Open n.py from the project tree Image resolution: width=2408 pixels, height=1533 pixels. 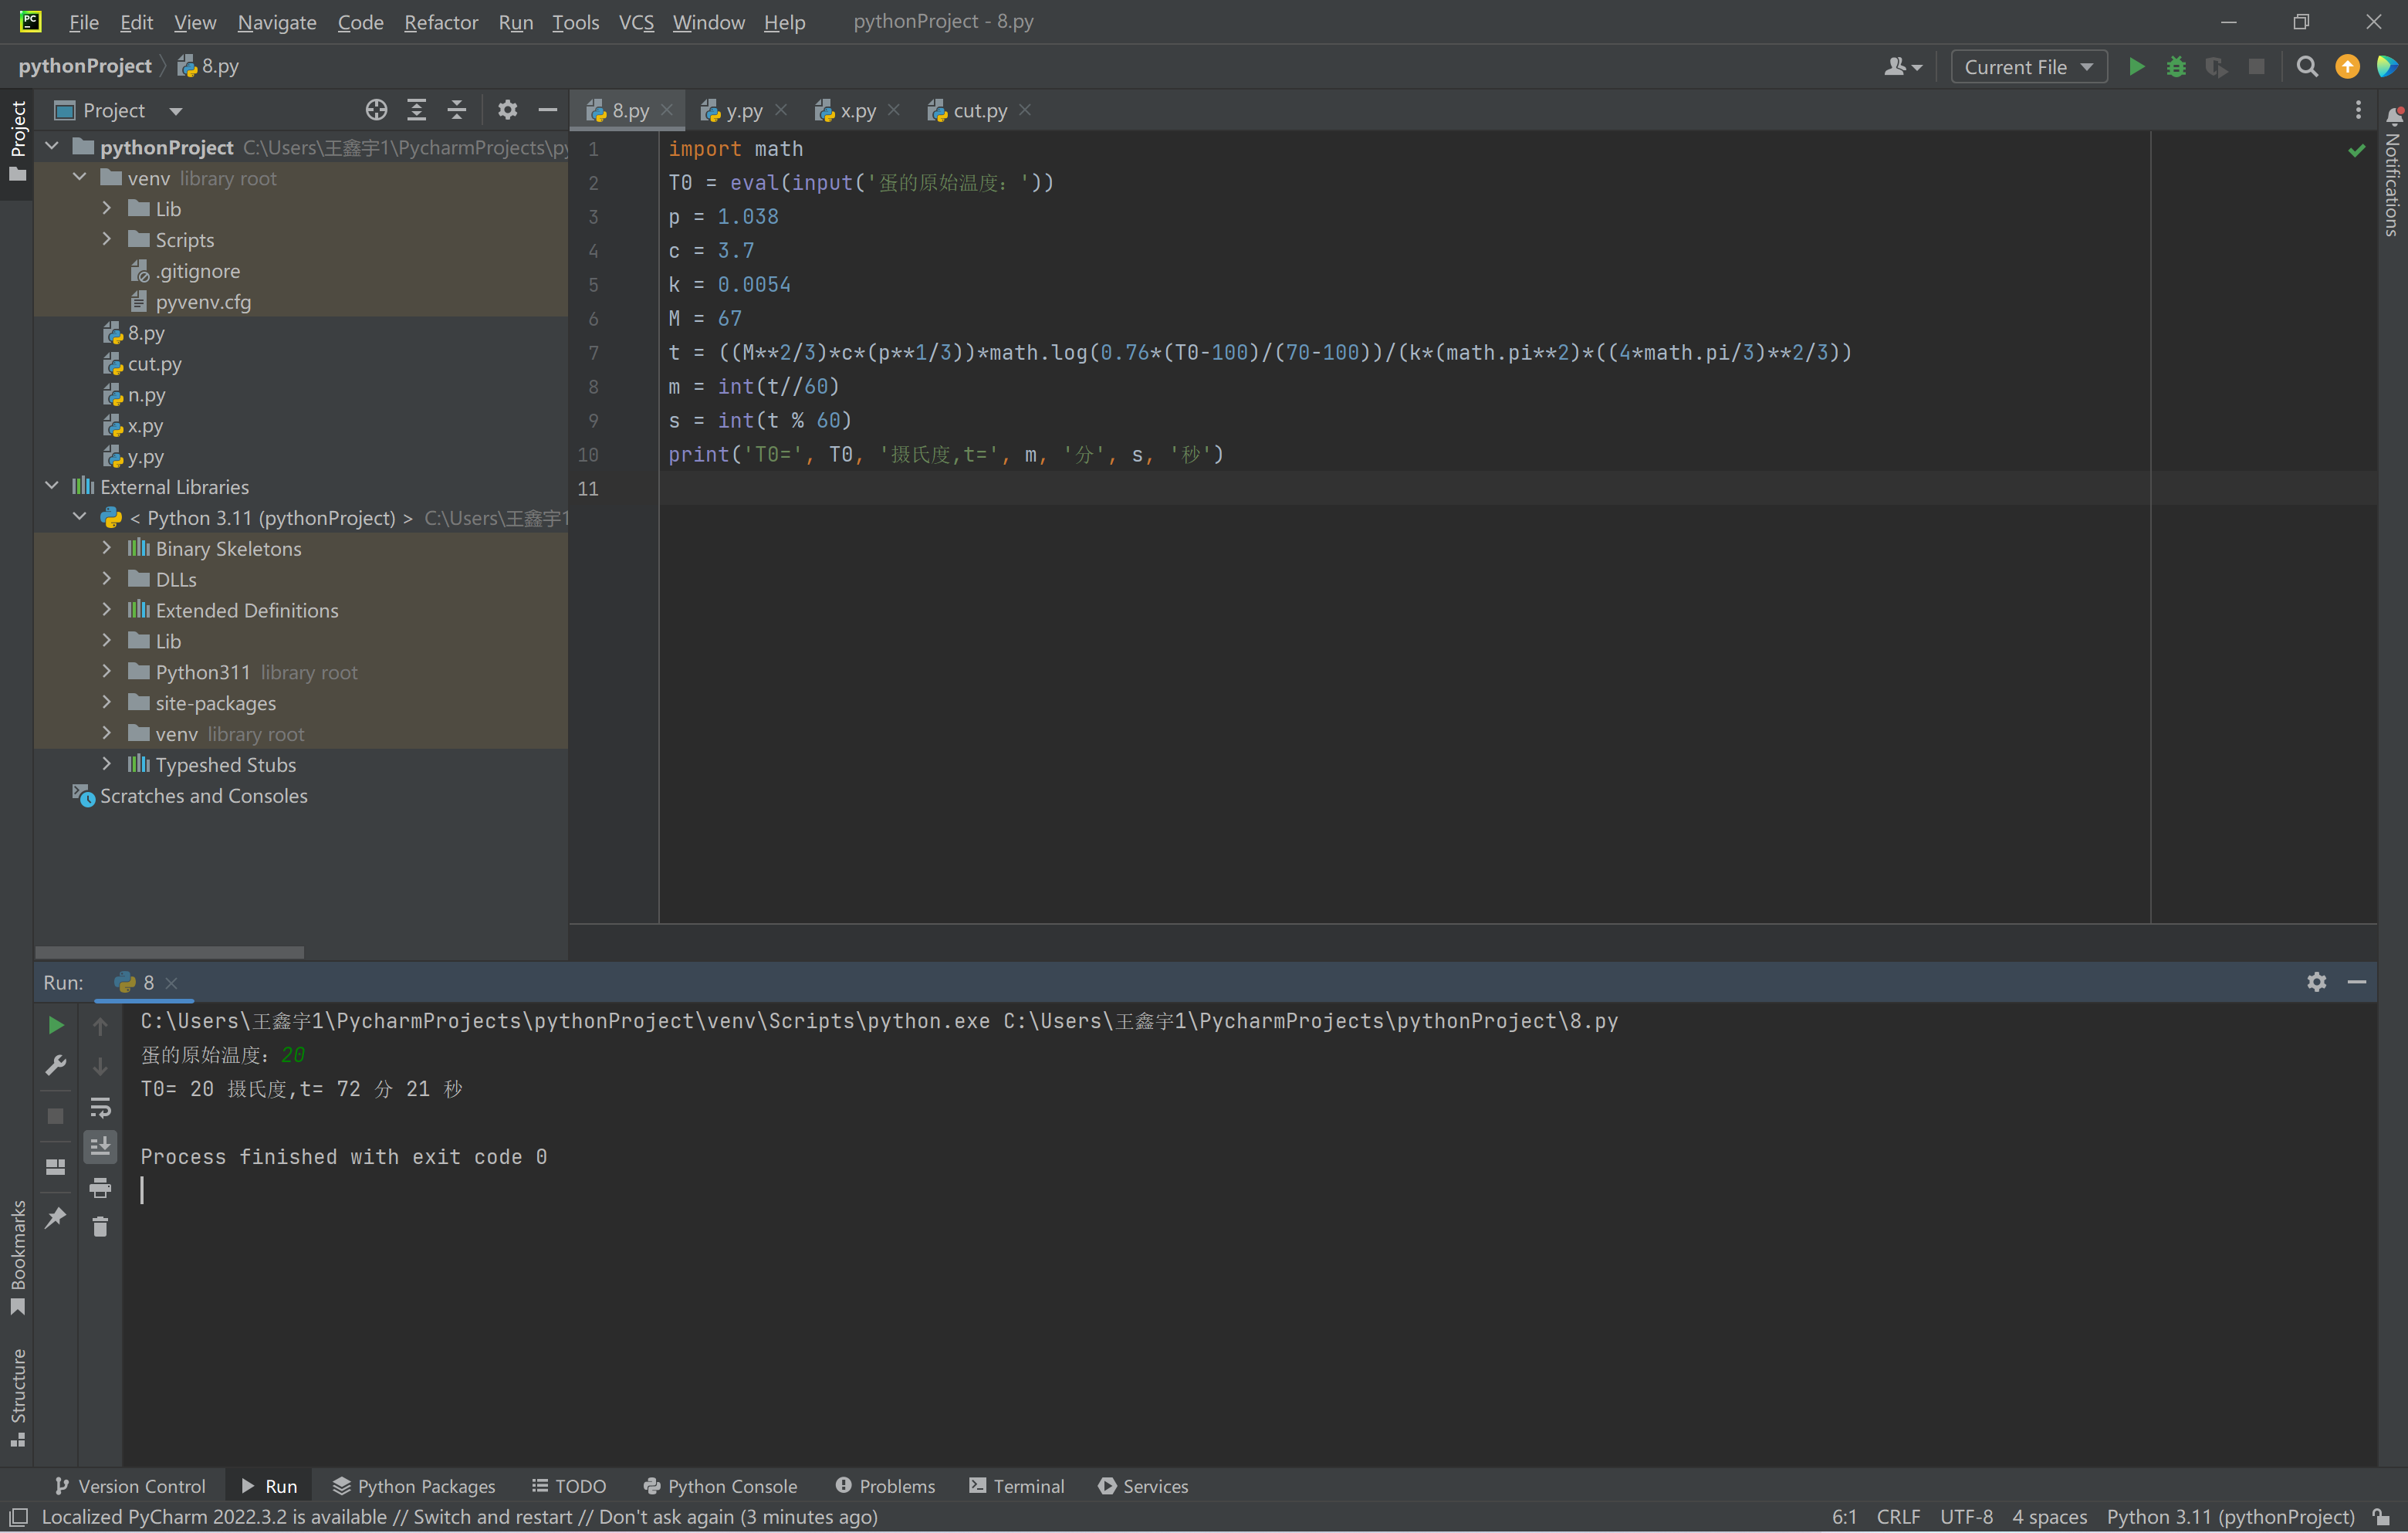point(146,395)
